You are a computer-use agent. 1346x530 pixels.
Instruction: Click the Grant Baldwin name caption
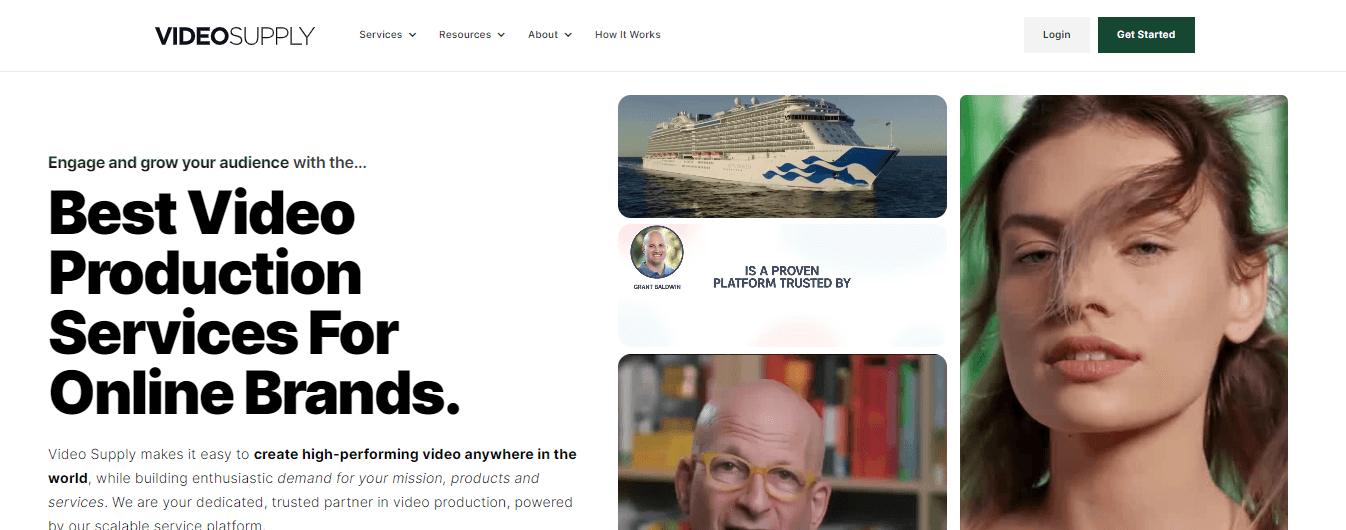[x=657, y=287]
